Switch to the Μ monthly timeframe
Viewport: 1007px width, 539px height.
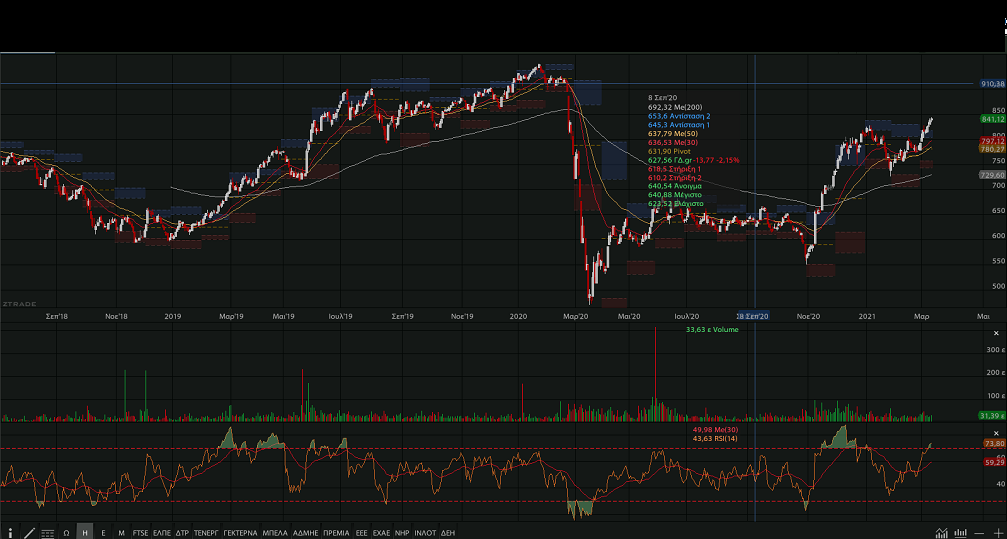coord(121,532)
